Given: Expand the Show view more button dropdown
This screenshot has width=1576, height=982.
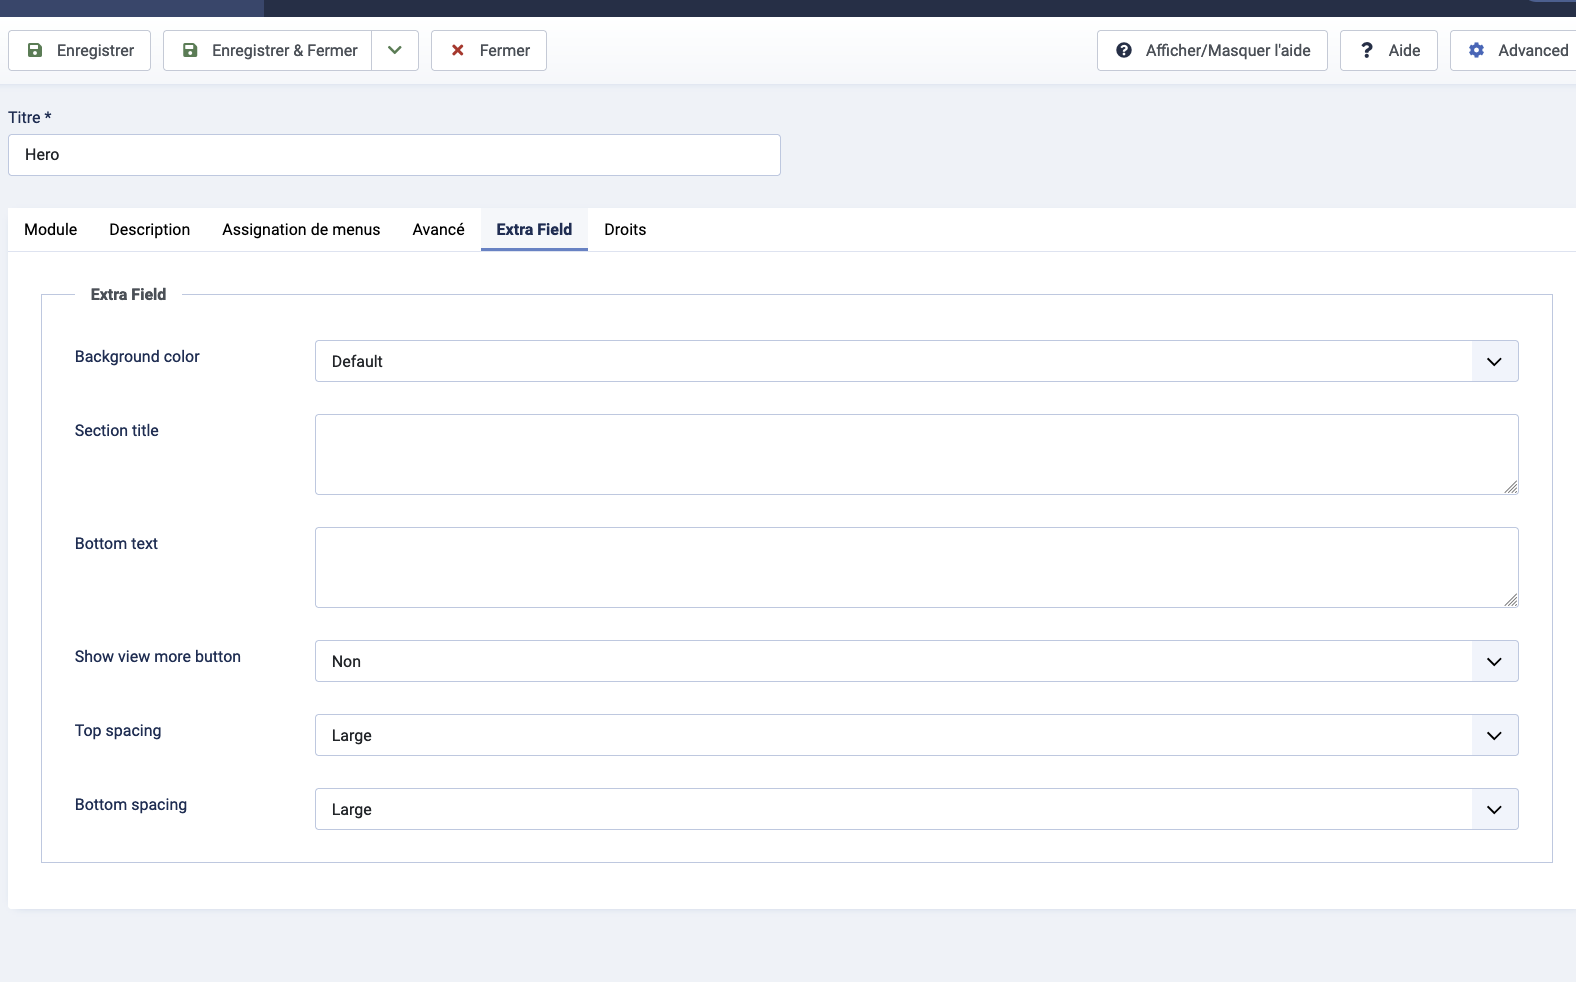Looking at the screenshot, I should tap(916, 661).
